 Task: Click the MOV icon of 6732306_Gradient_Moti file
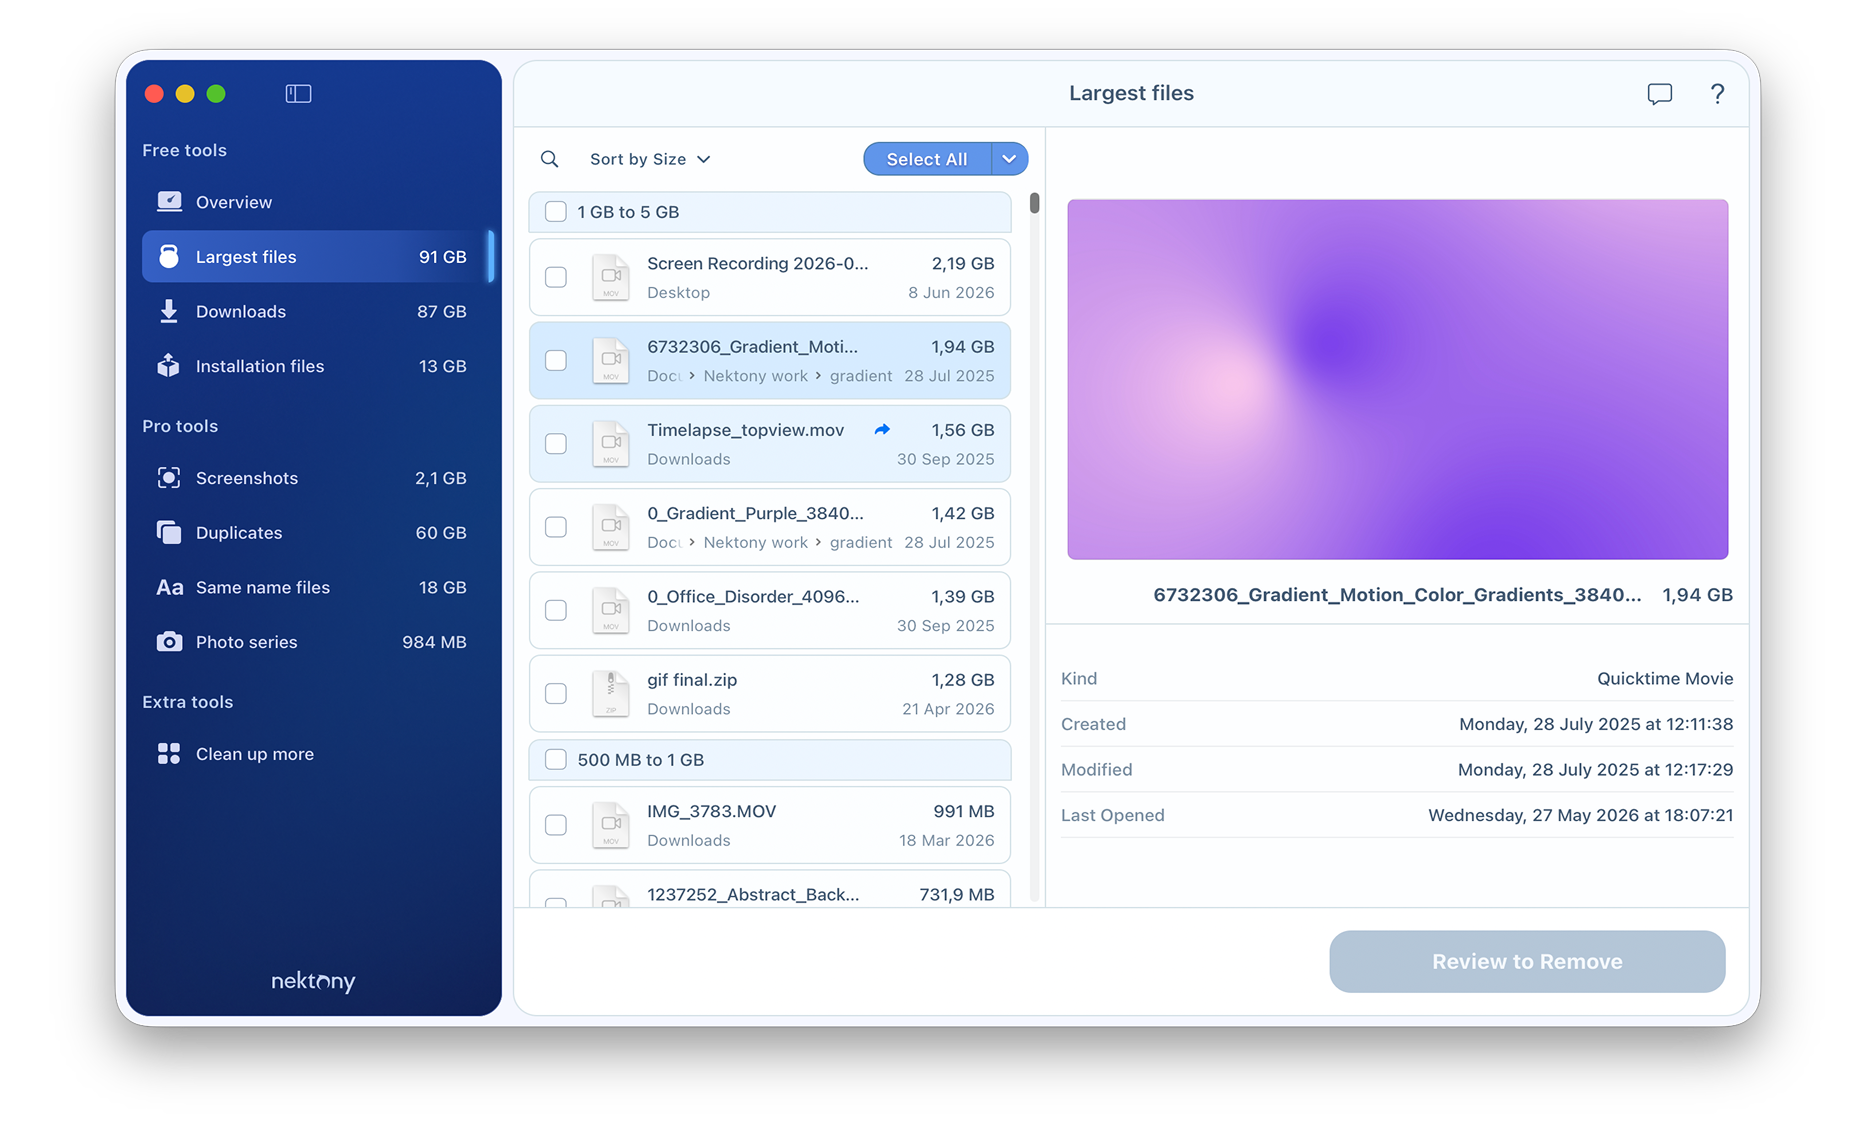coord(611,360)
